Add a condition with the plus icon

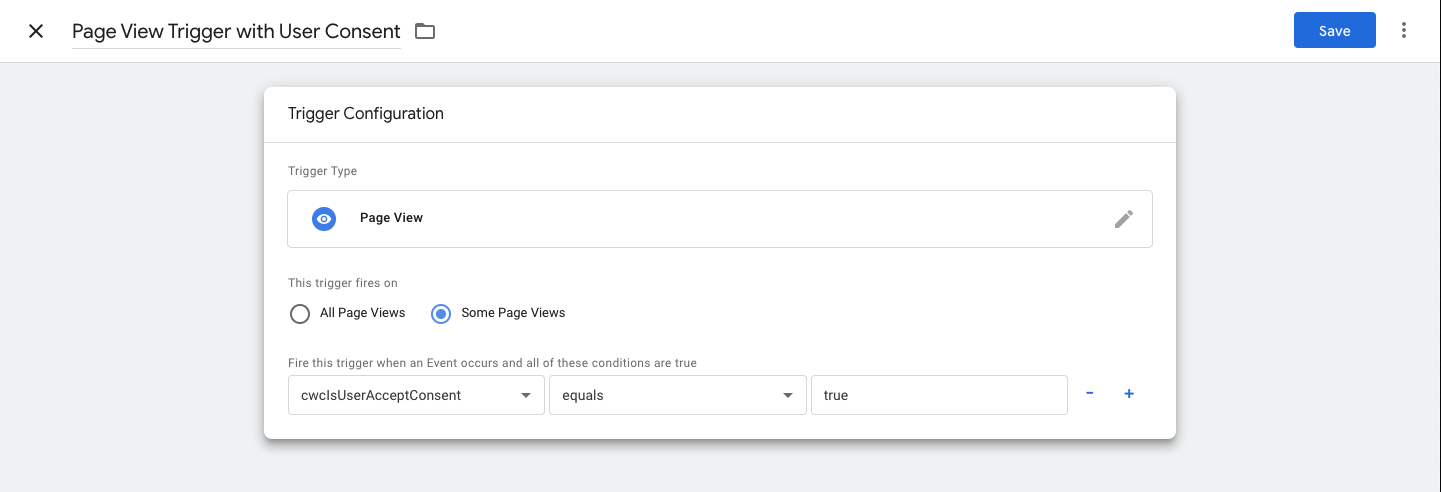(1129, 394)
